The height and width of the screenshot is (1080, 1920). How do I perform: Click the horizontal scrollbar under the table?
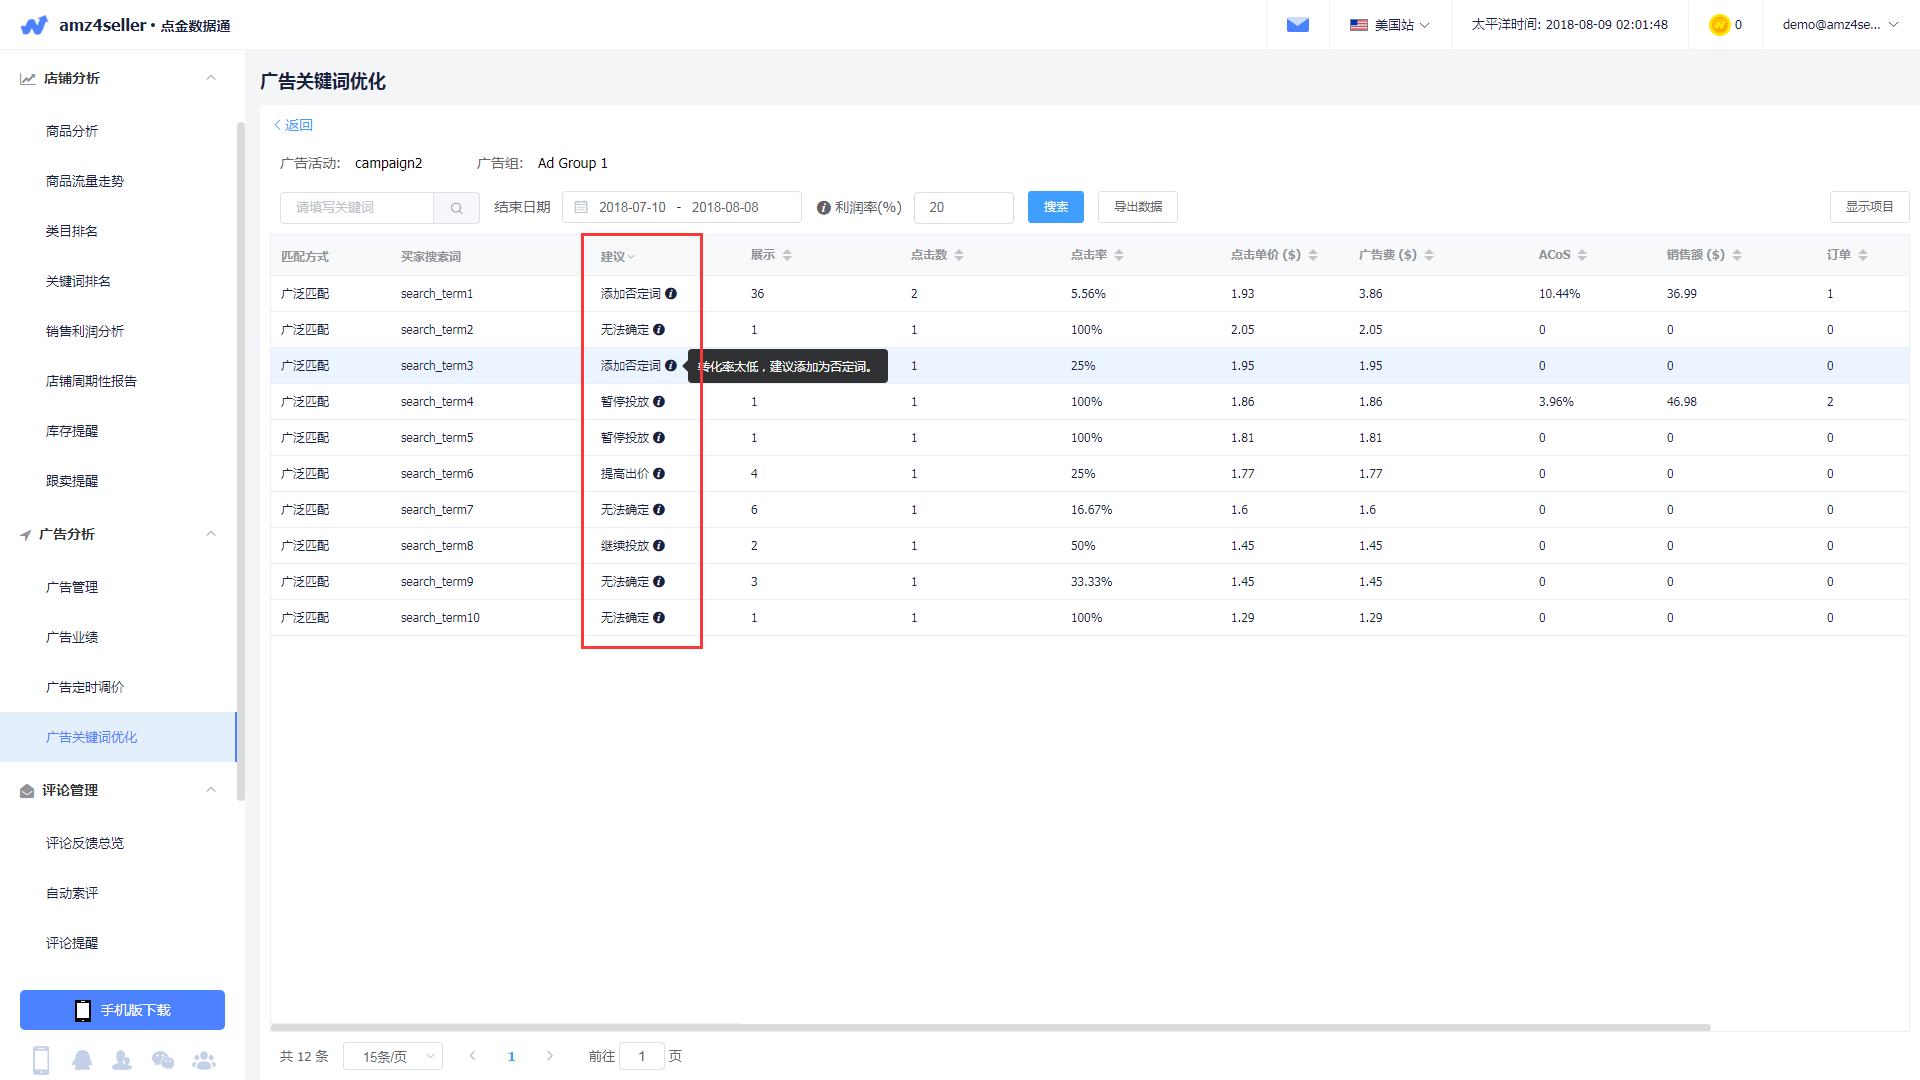[990, 1027]
